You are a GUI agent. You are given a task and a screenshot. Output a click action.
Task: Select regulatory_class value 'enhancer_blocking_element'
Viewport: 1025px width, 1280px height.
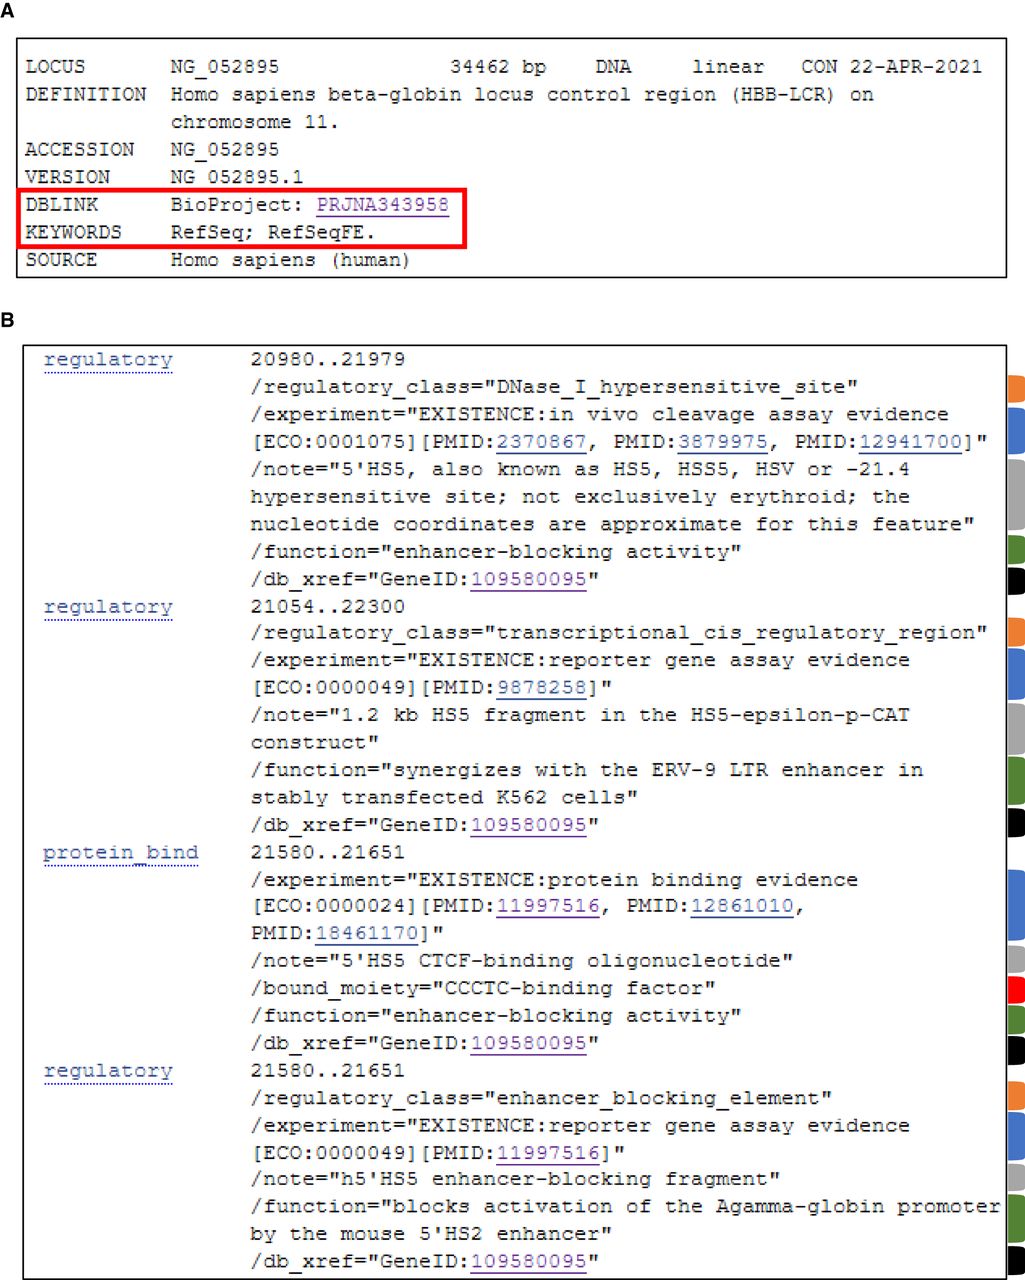click(658, 1098)
